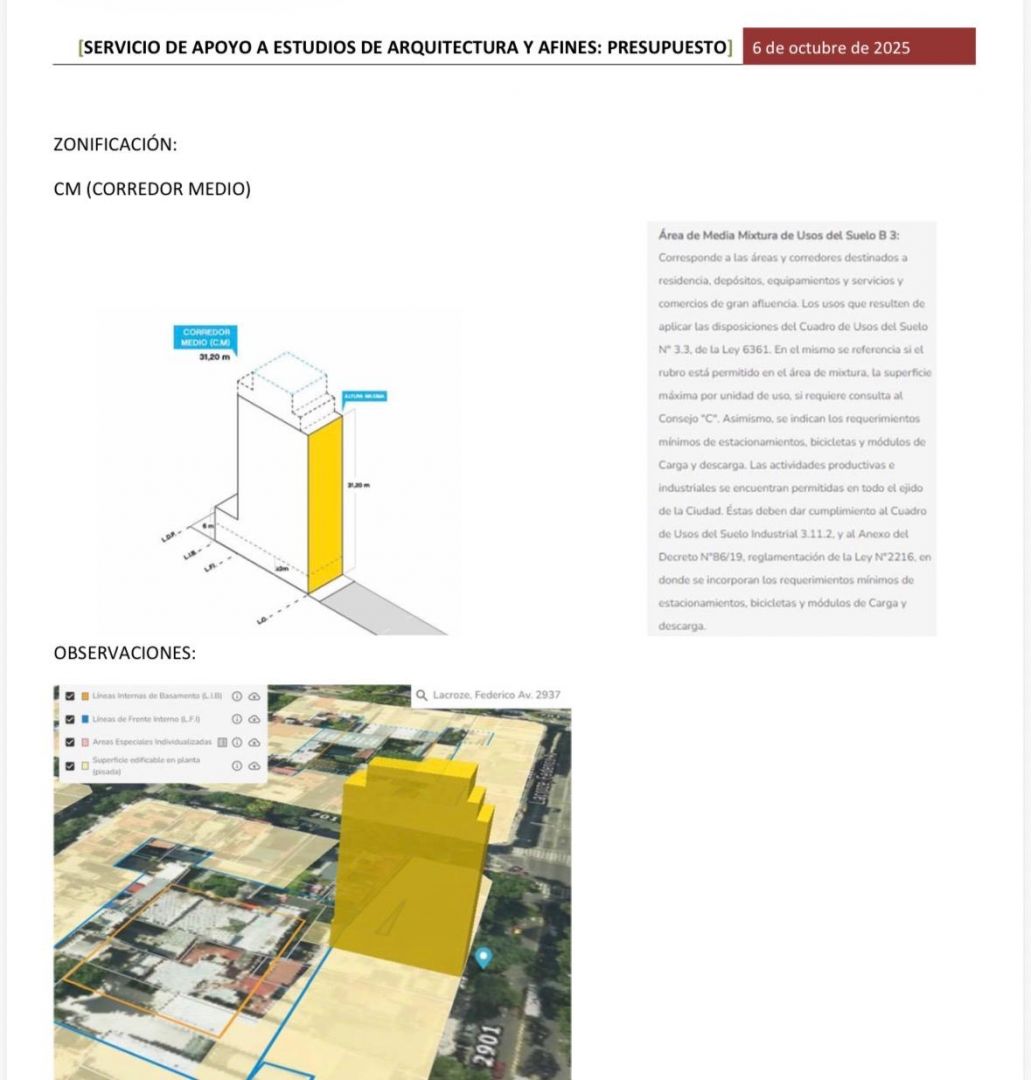The width and height of the screenshot is (1031, 1080).
Task: Download the Áreas Especiales Individualizadas layer
Action: point(254,742)
